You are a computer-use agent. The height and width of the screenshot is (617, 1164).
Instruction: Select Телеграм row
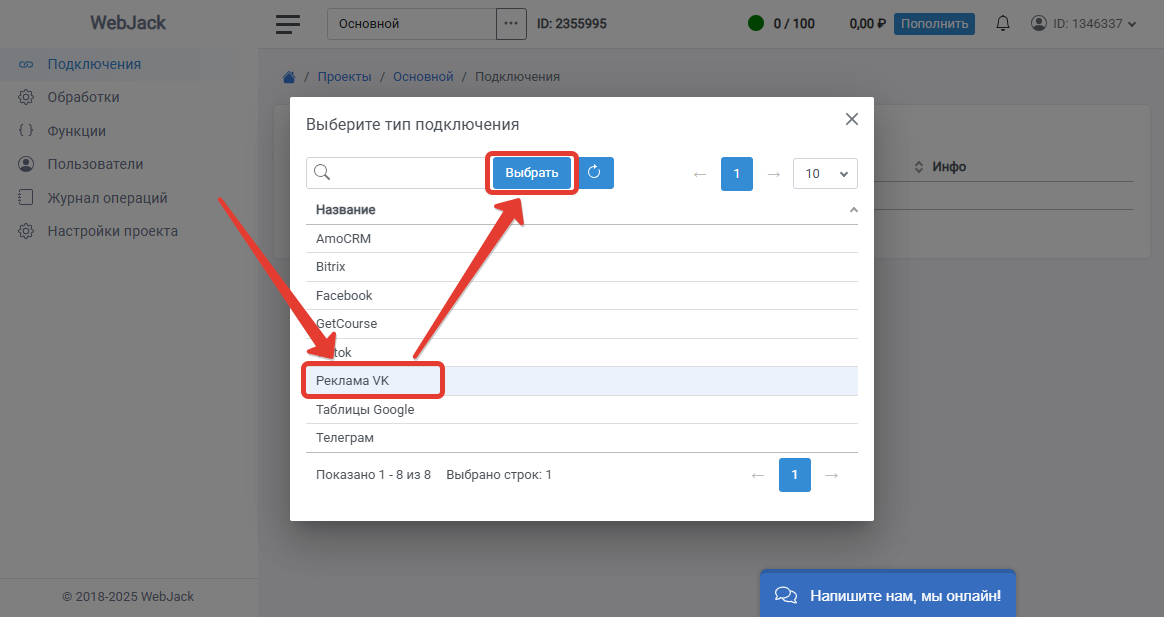[582, 438]
